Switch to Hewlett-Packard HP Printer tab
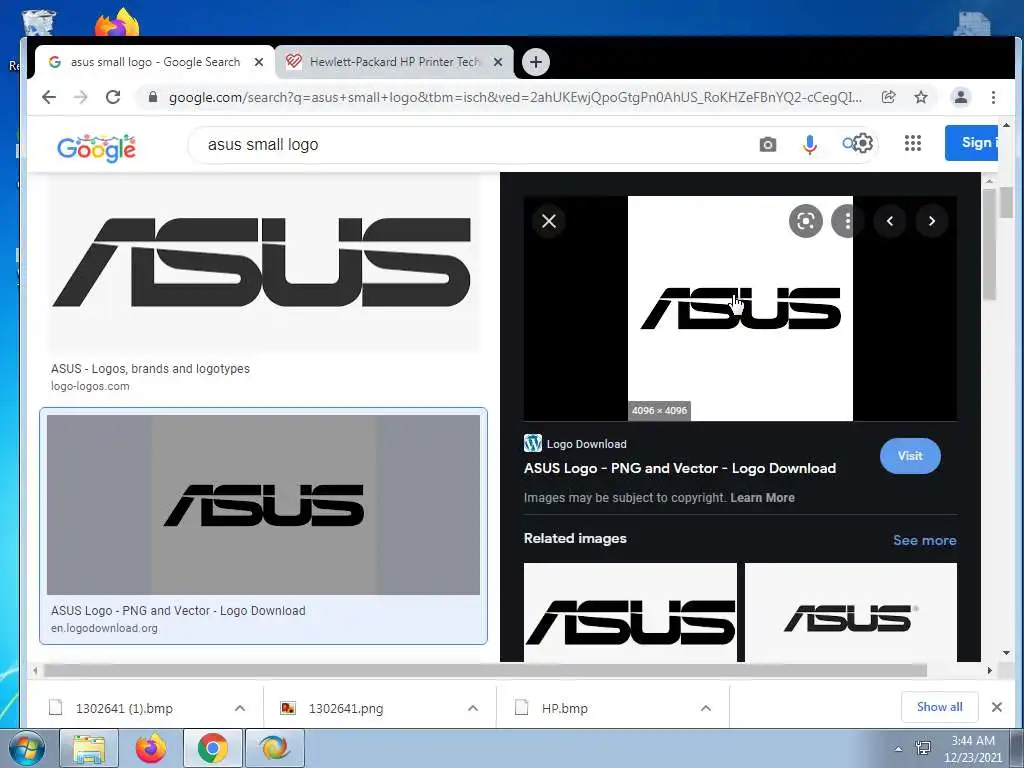 click(x=394, y=62)
